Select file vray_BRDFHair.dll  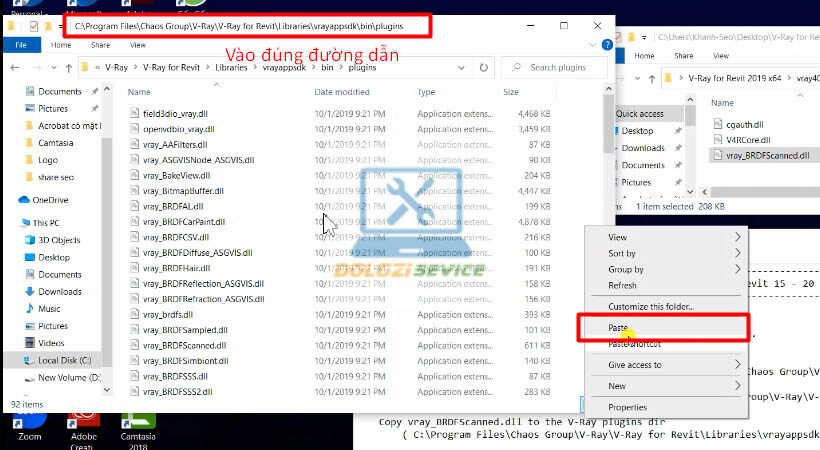[x=176, y=268]
